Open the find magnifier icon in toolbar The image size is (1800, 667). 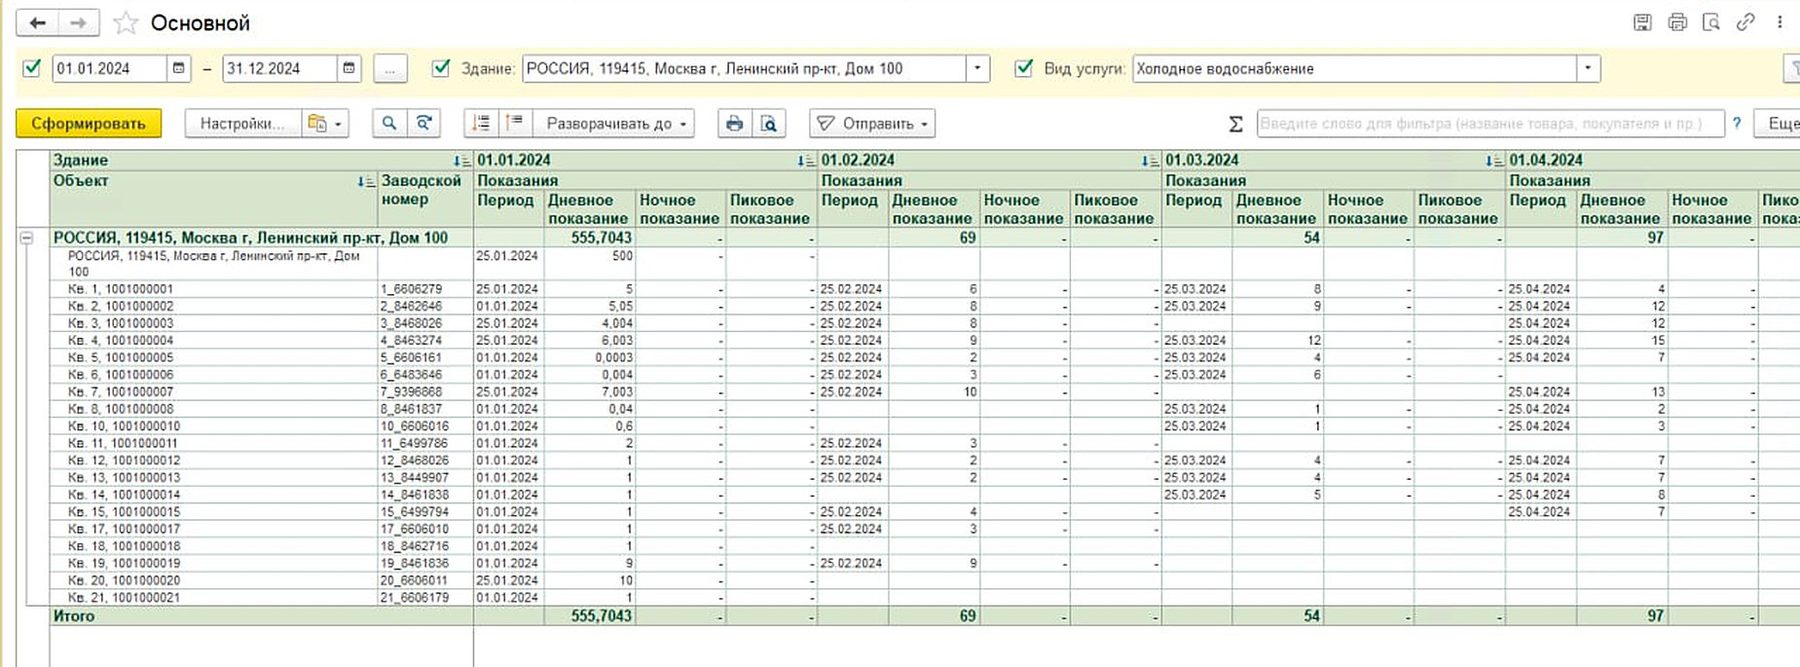tap(389, 123)
